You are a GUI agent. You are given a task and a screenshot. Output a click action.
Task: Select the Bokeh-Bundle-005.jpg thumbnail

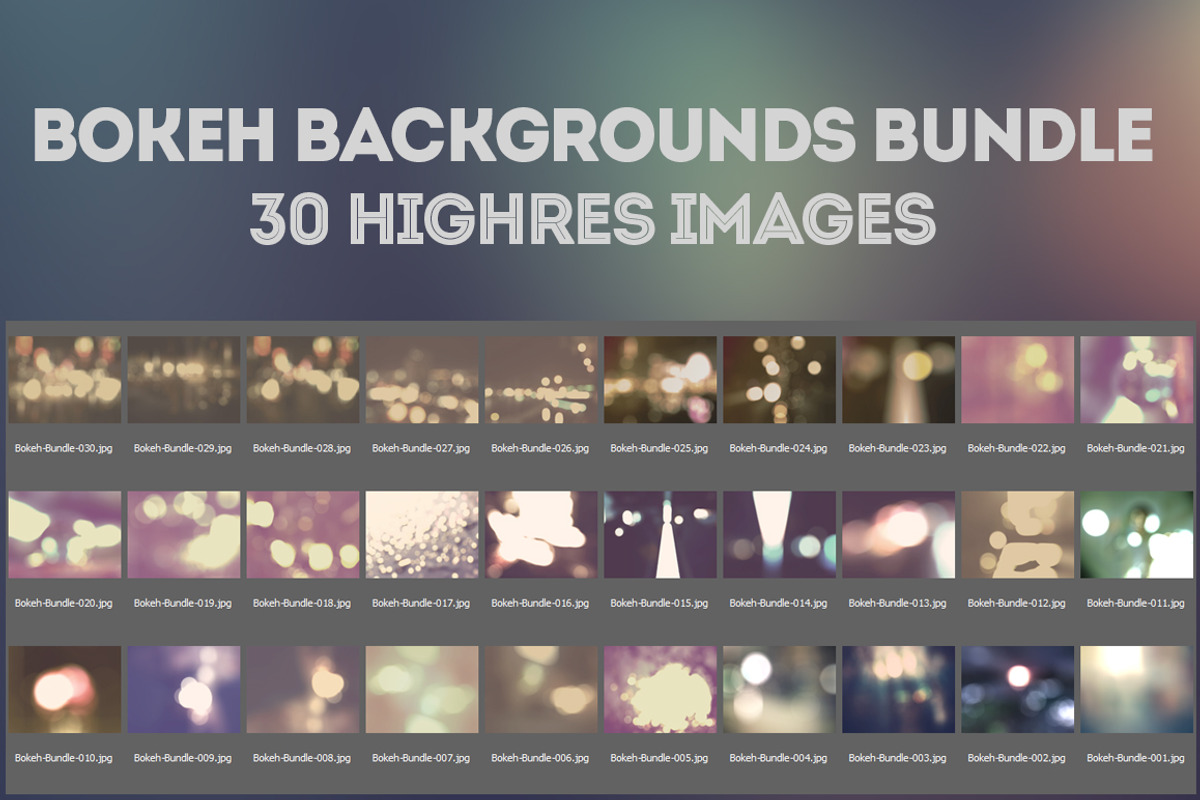point(660,690)
